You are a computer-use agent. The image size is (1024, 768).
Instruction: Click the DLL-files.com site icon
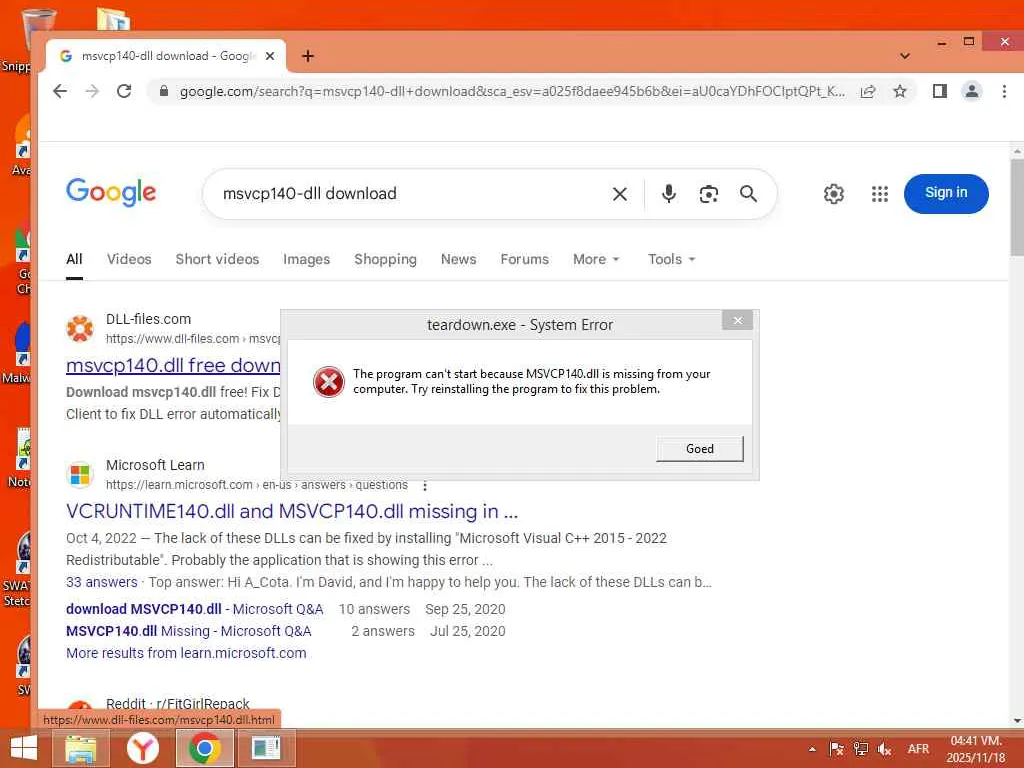80,328
